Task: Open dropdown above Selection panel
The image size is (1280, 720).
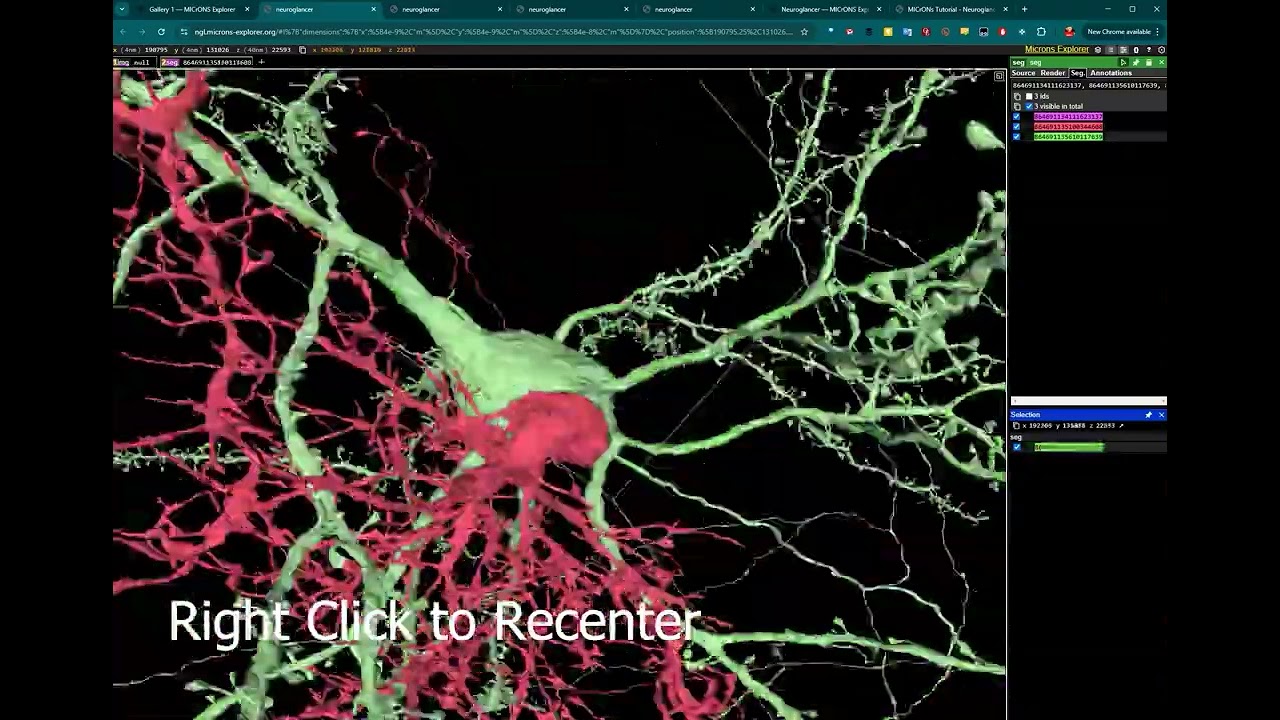Action: point(1088,401)
